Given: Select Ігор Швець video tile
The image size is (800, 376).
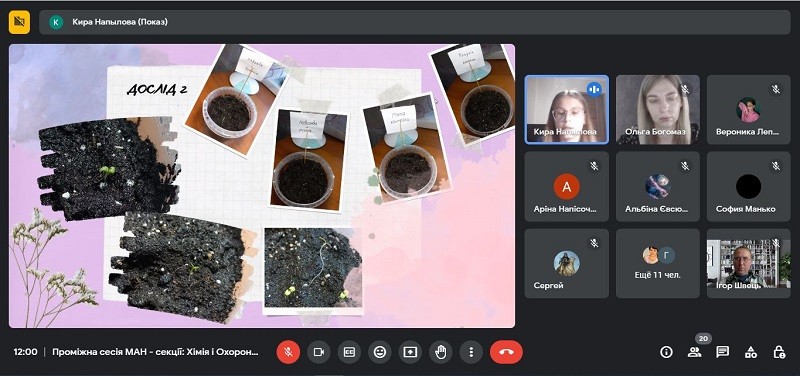Looking at the screenshot, I should click(x=748, y=263).
